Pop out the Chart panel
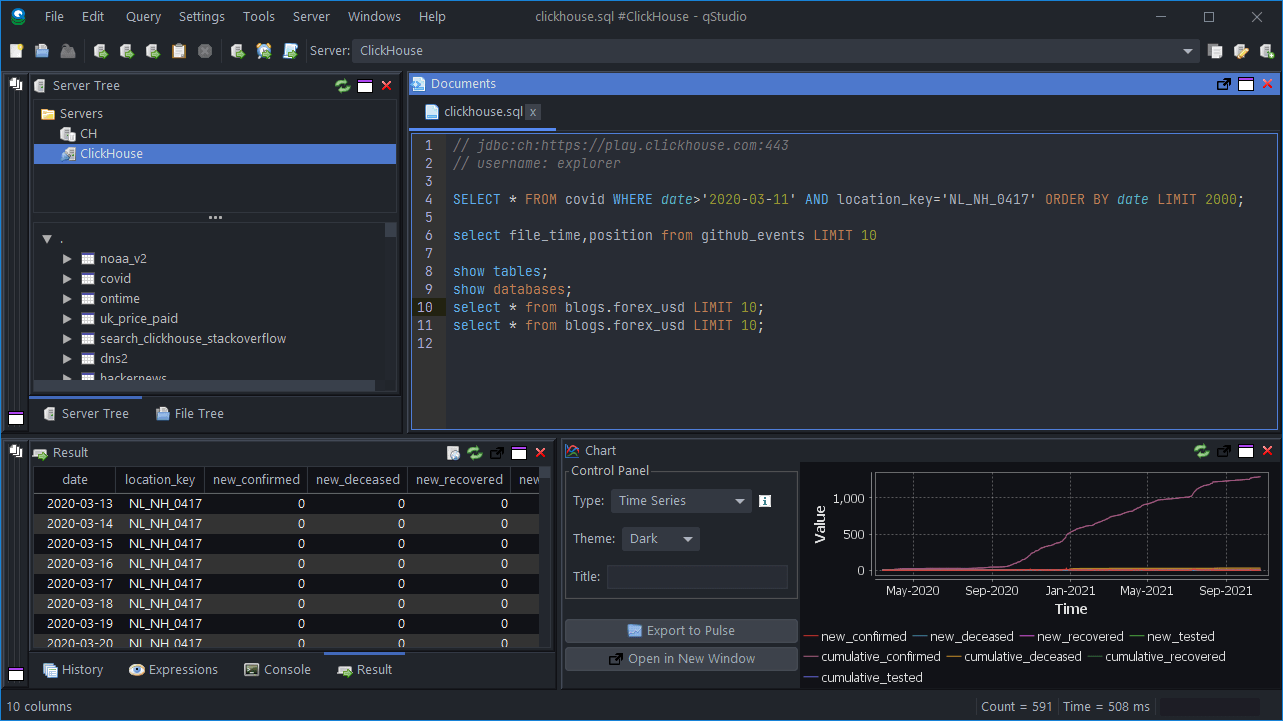This screenshot has height=721, width=1283. [1223, 450]
